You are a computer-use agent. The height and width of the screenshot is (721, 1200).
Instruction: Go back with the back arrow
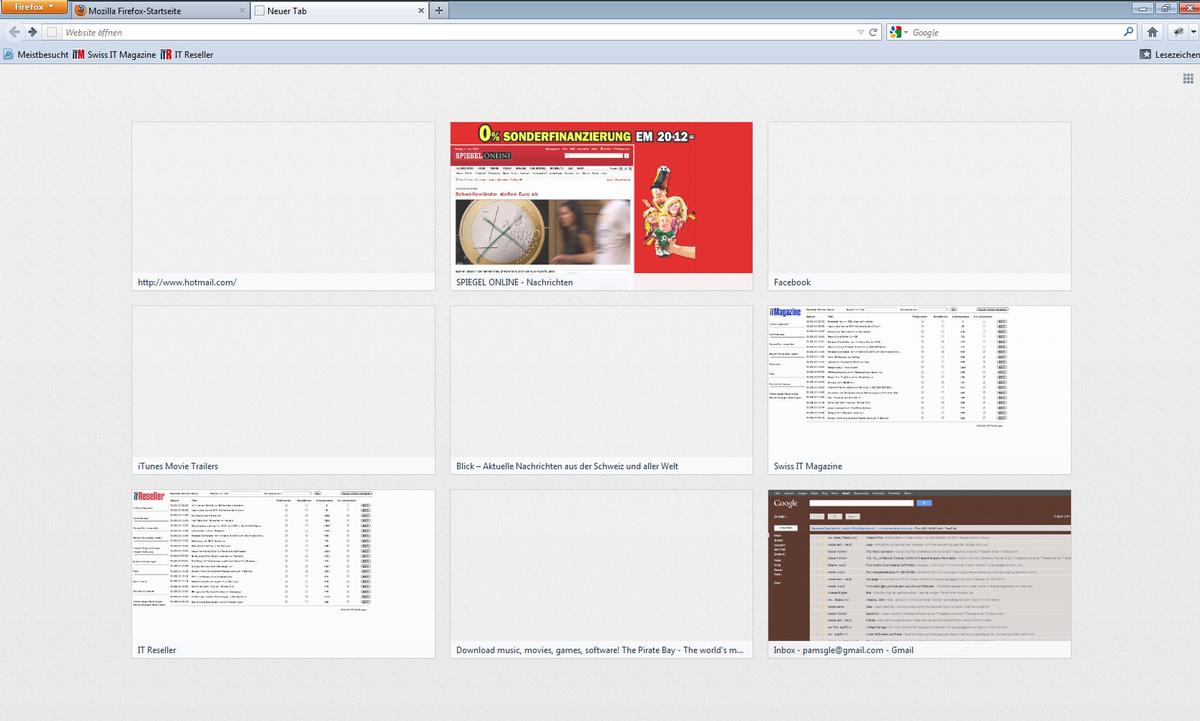point(12,32)
